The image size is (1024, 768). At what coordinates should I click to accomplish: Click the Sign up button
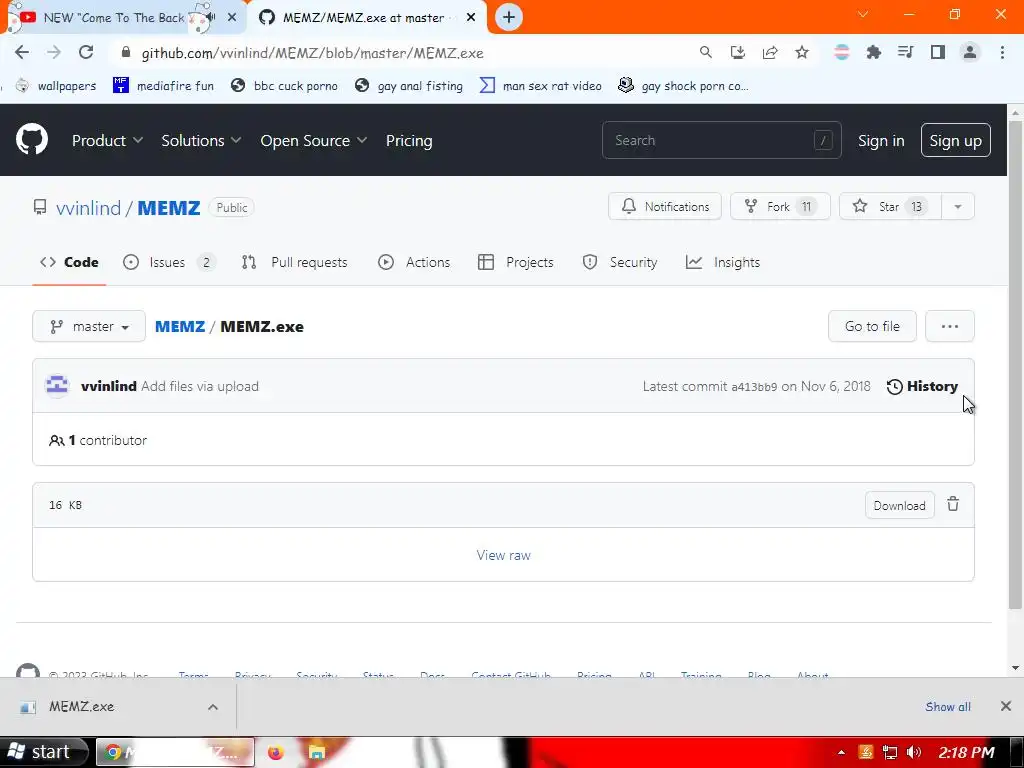pos(955,140)
